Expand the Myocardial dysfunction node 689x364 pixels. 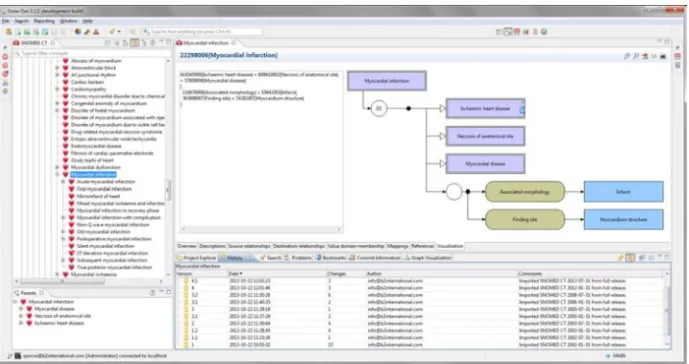[x=57, y=167]
